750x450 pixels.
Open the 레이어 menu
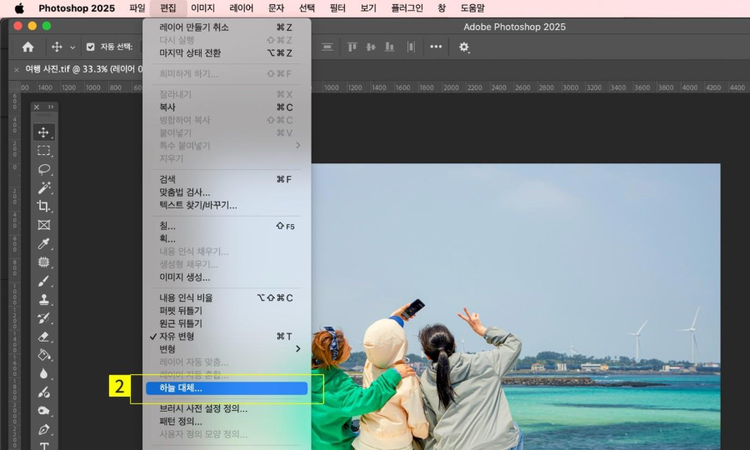[x=242, y=8]
